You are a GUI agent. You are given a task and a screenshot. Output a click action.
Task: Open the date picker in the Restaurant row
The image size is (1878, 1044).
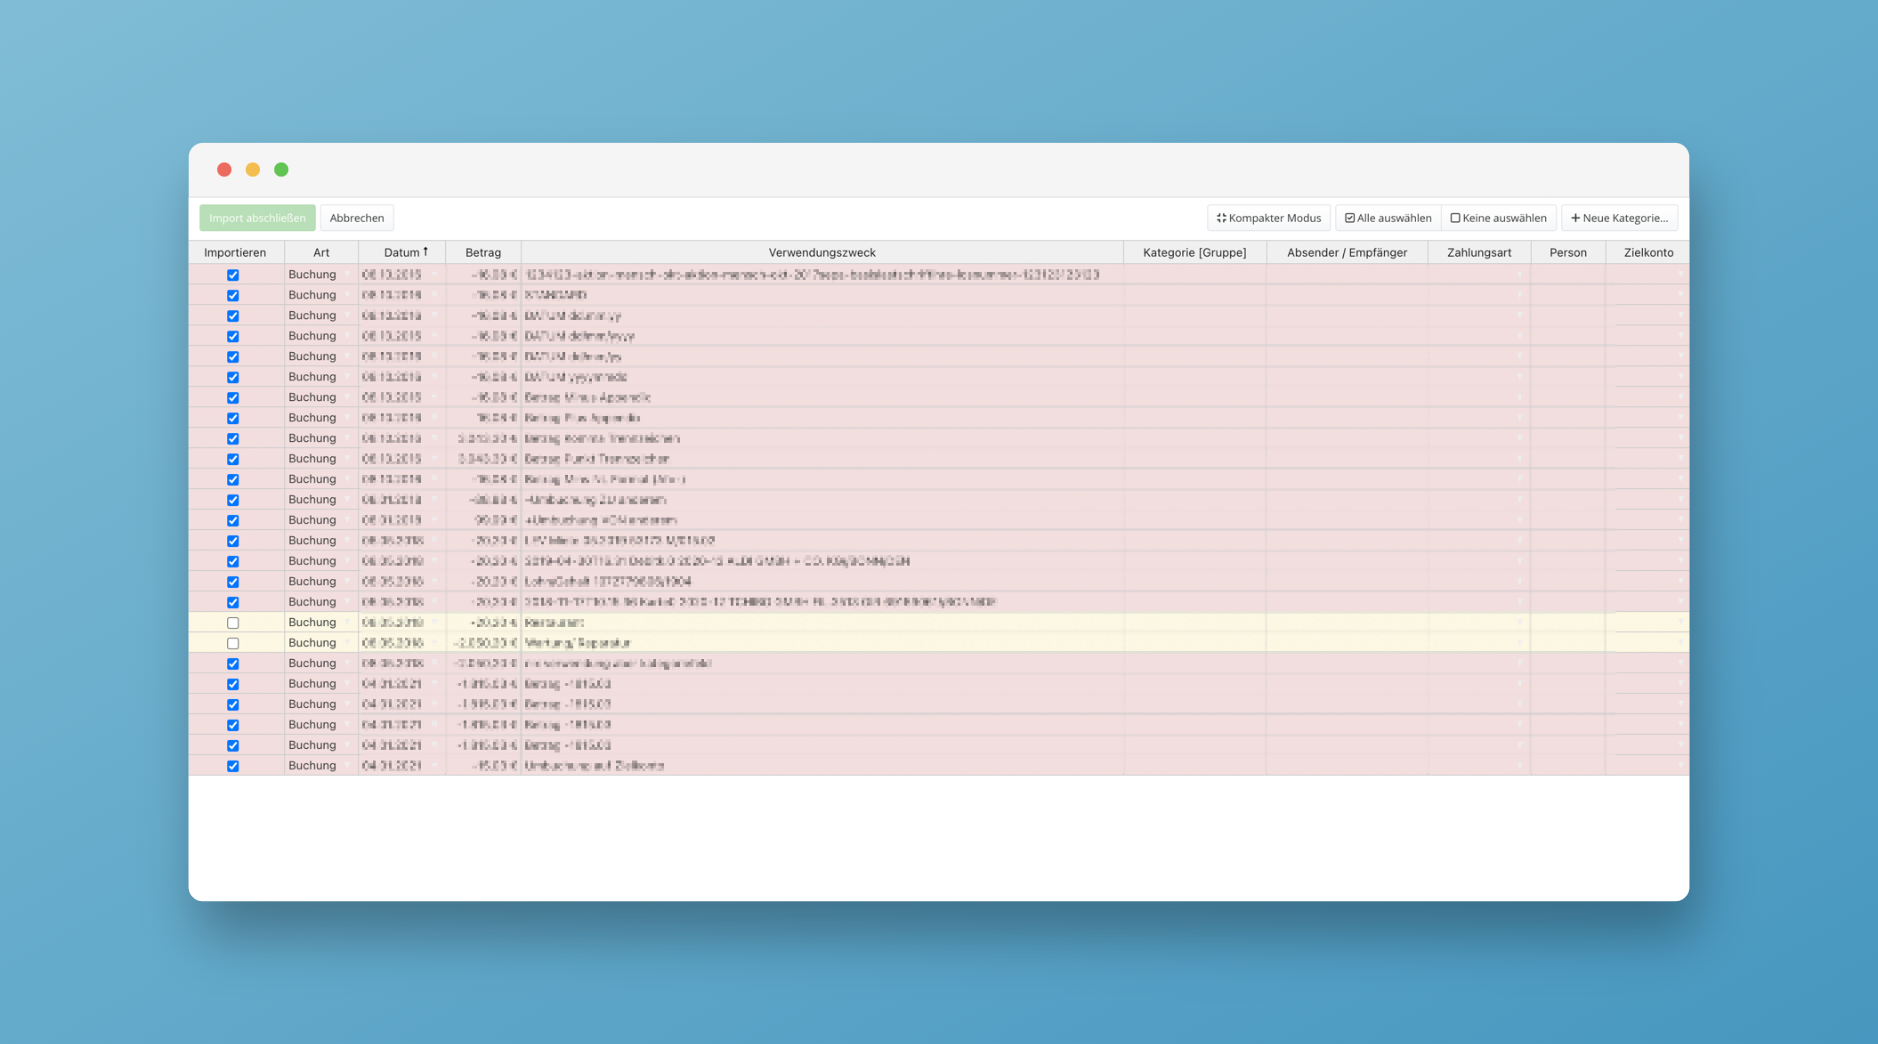435,623
